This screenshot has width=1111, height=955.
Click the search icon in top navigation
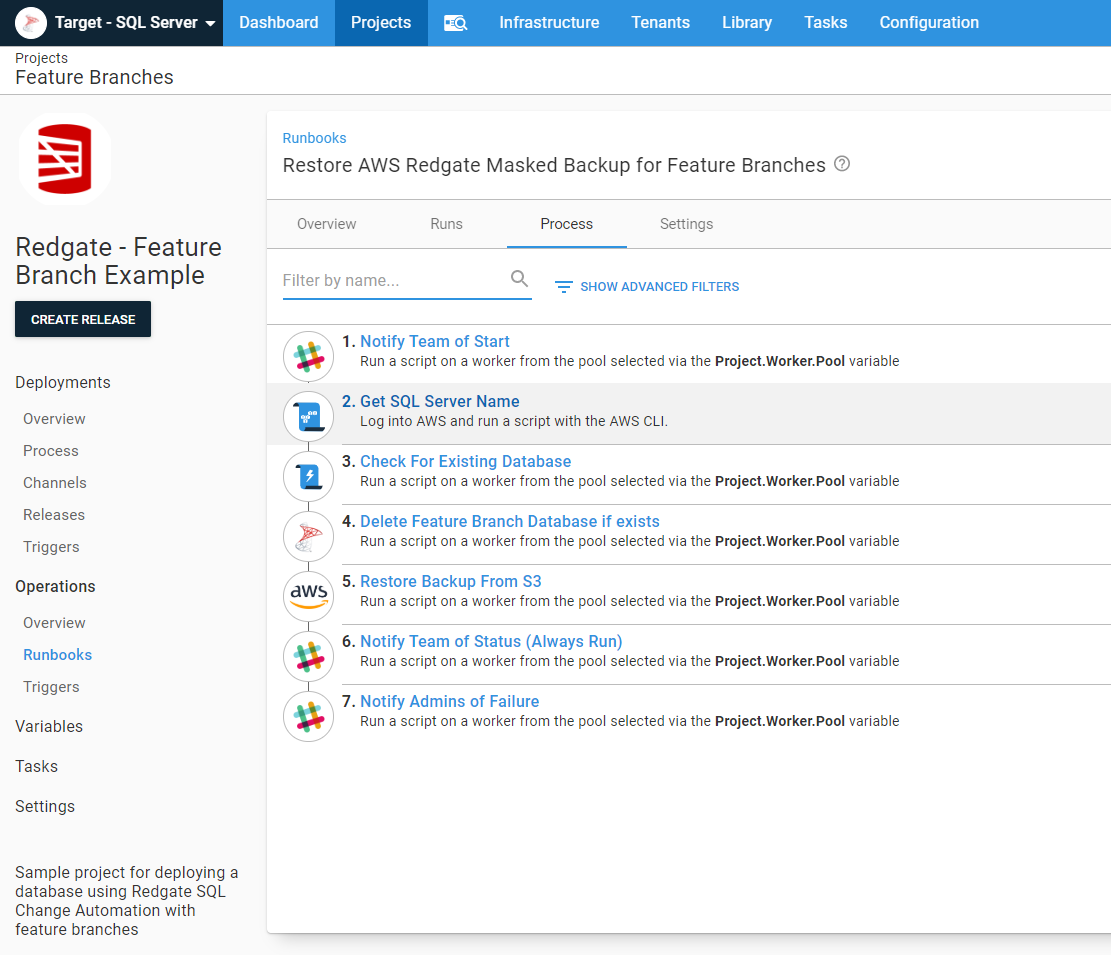pyautogui.click(x=455, y=23)
